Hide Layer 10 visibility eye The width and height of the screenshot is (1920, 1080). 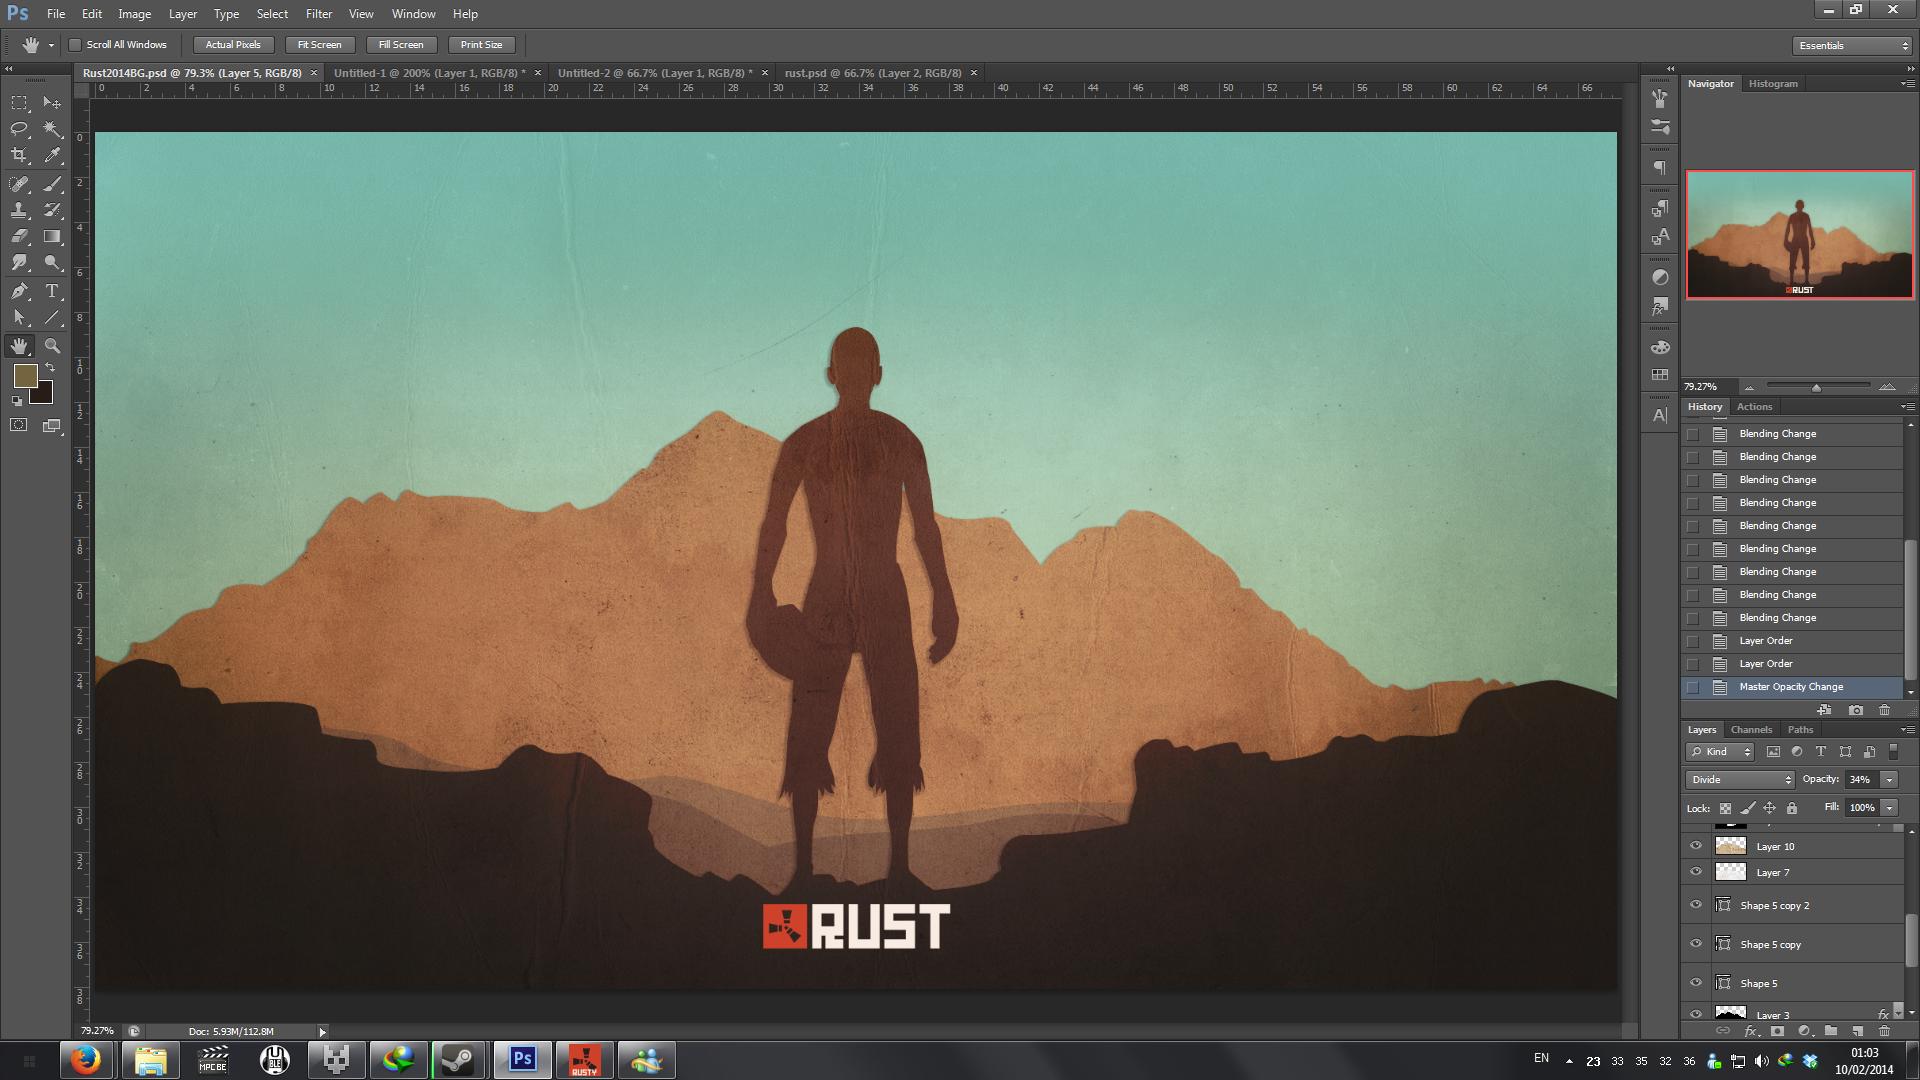1696,846
